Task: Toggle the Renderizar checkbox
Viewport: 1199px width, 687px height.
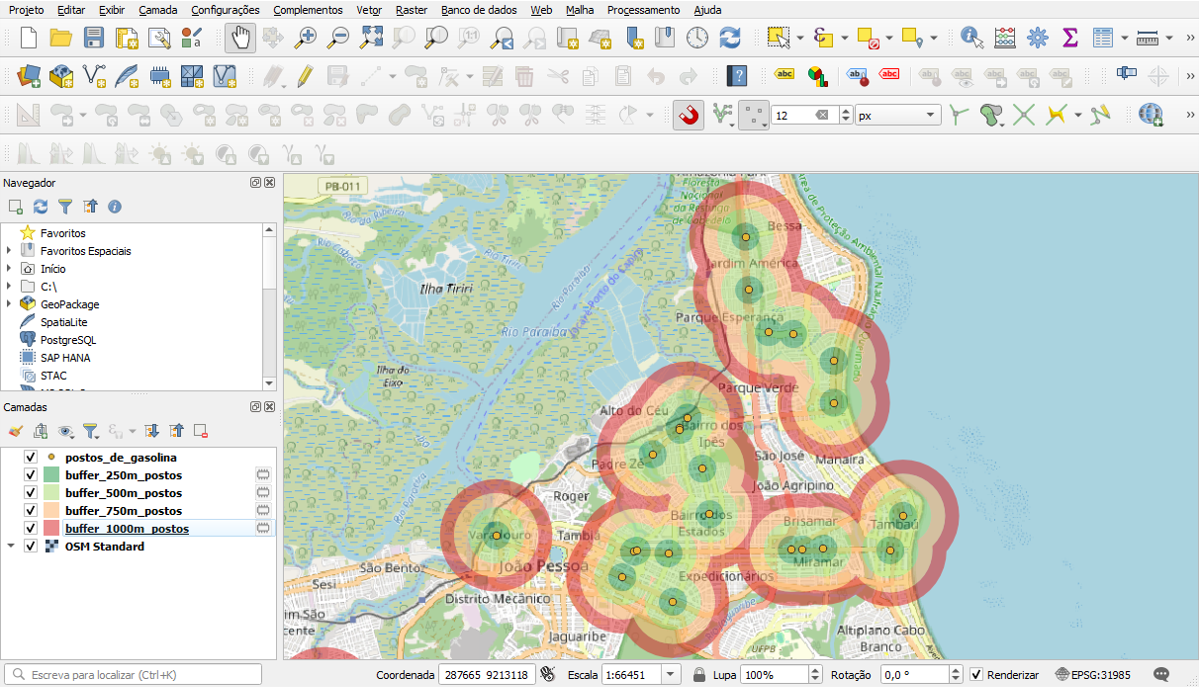Action: [x=976, y=675]
